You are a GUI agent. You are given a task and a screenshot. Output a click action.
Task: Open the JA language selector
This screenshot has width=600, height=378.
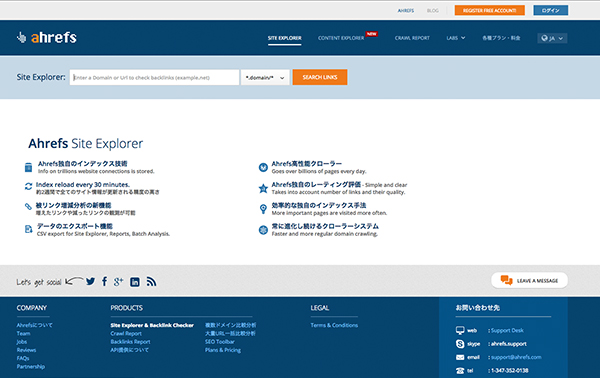[552, 38]
